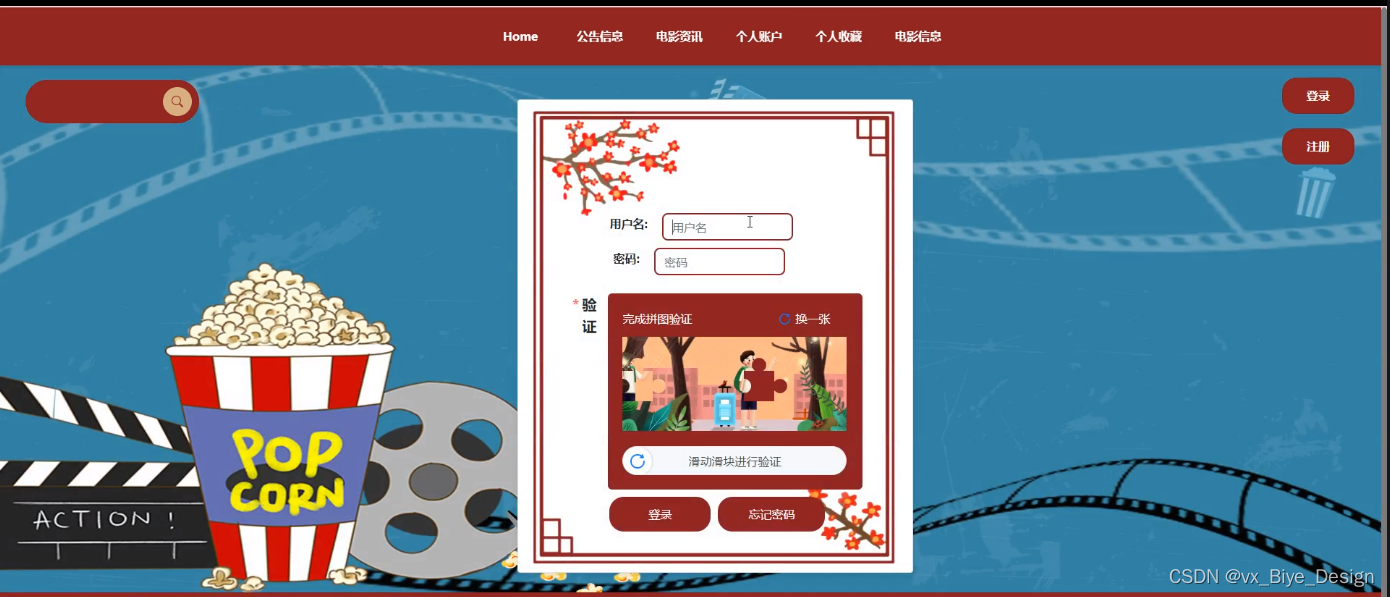The height and width of the screenshot is (597, 1390).
Task: Click the 注册 button
Action: (x=1318, y=146)
